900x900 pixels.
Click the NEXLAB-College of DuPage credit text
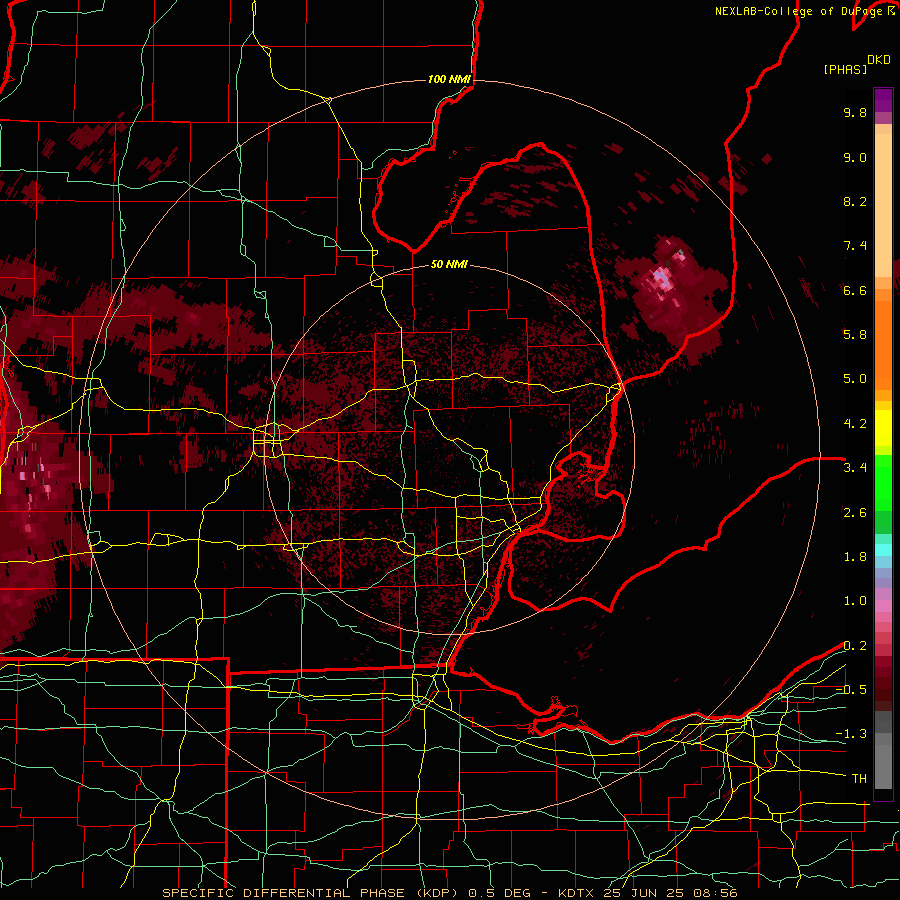[805, 11]
